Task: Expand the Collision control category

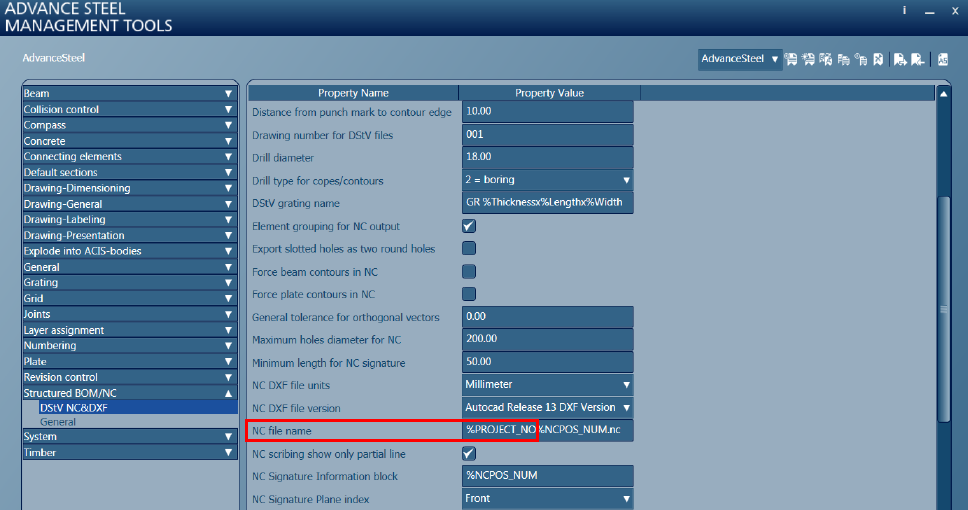Action: click(130, 109)
